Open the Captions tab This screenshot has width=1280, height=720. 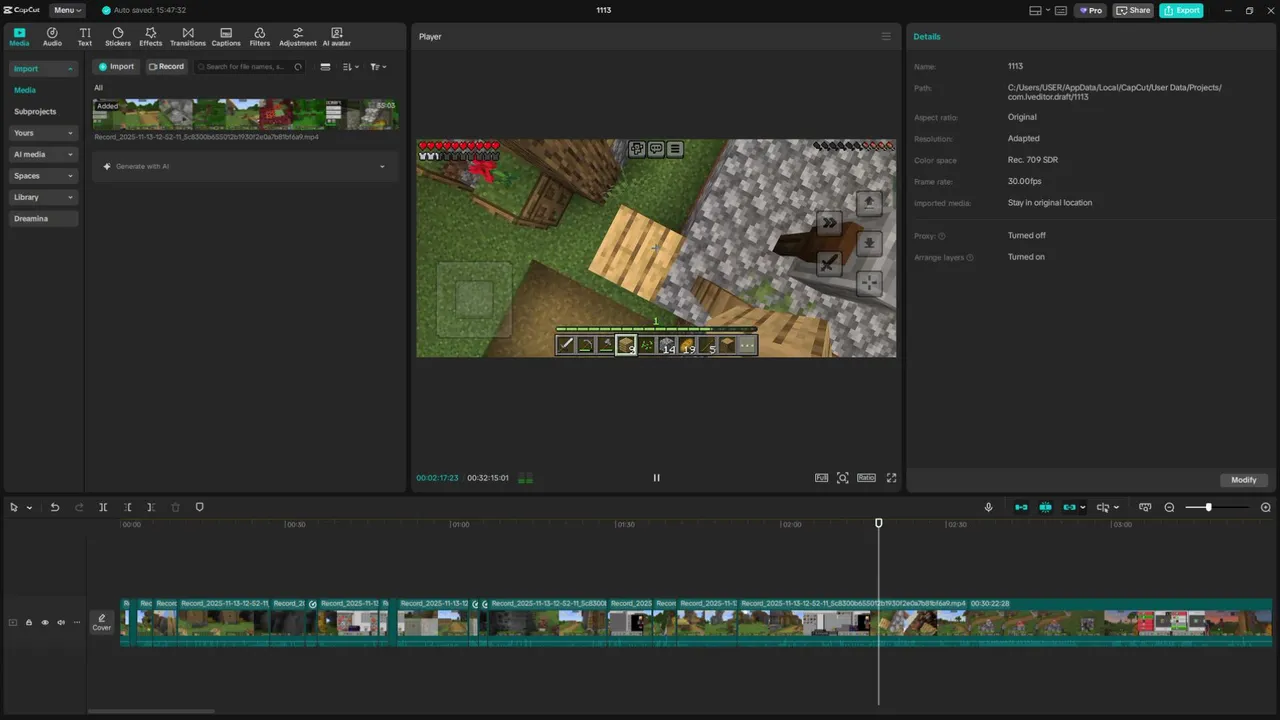(x=226, y=37)
